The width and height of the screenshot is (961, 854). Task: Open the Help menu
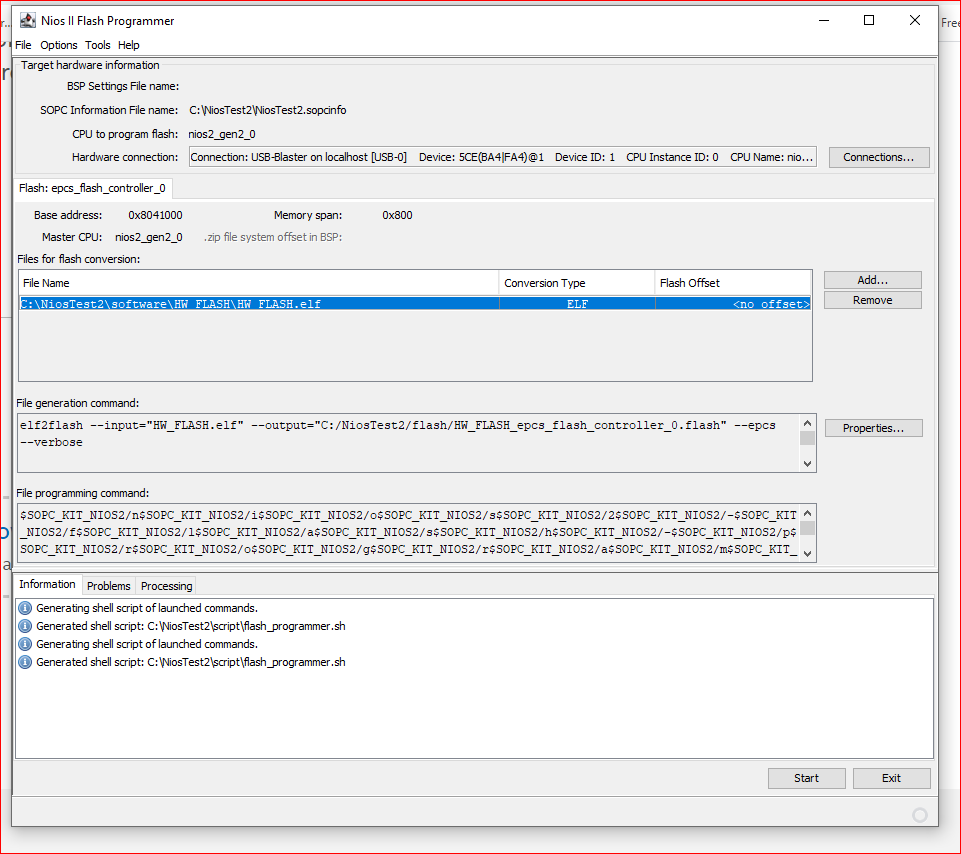tap(129, 45)
